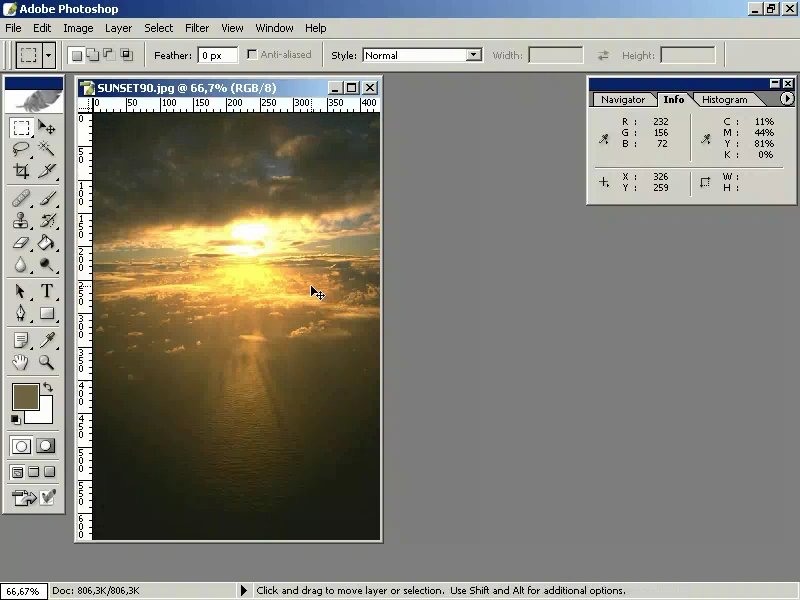Screen dimensions: 800x600
Task: Choose Full Screen mode
Action: click(49, 472)
